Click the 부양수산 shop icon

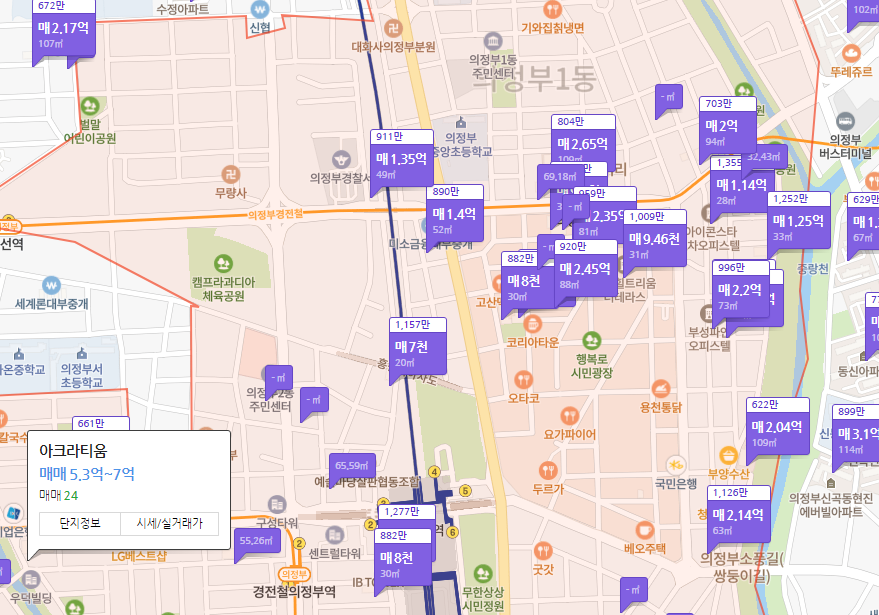728,455
